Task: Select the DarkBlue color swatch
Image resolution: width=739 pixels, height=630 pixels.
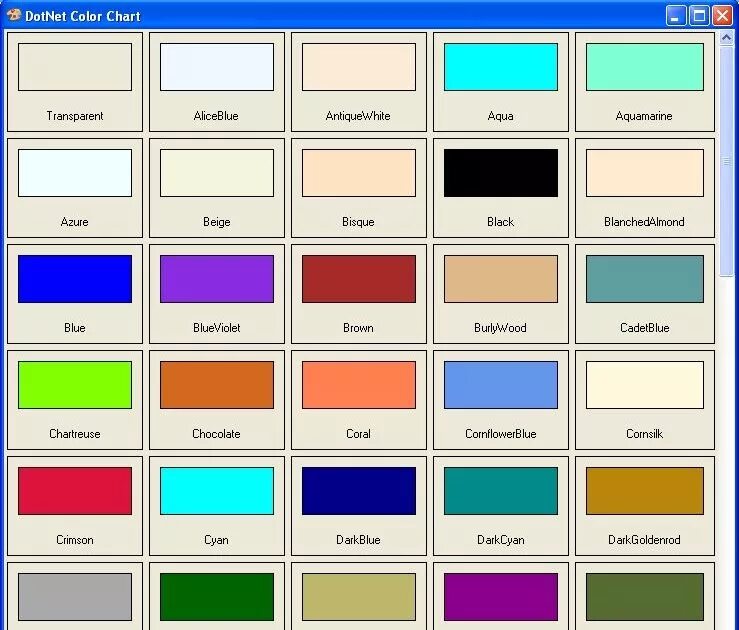Action: (x=359, y=491)
